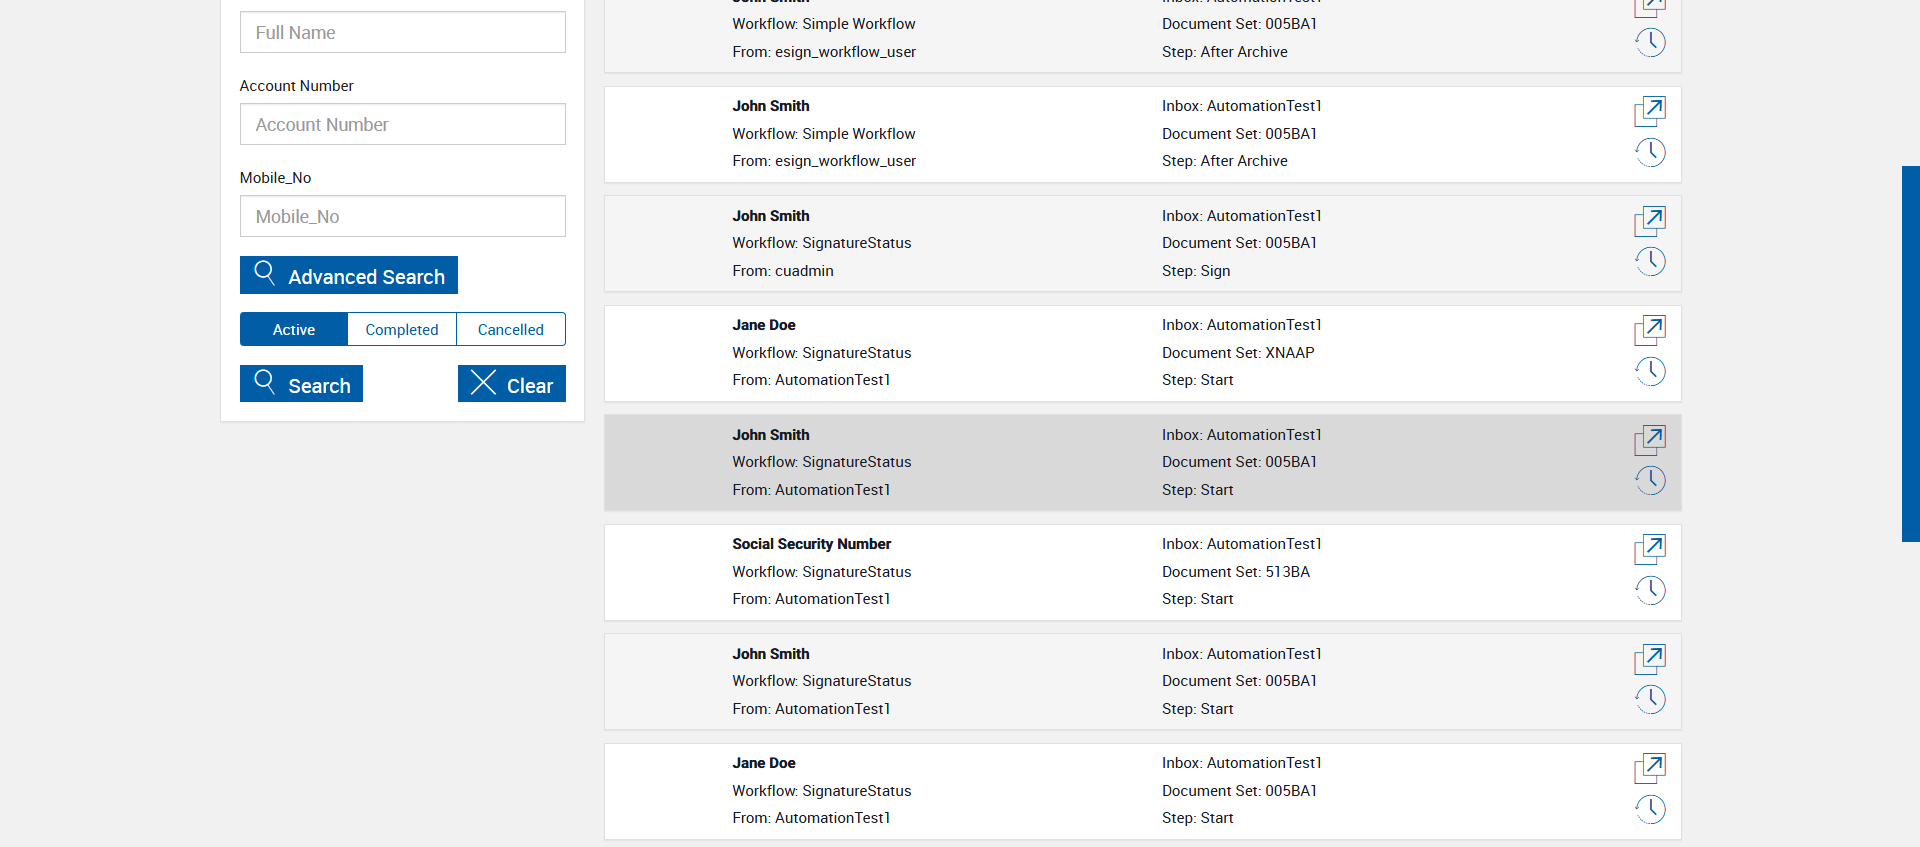The height and width of the screenshot is (847, 1920).
Task: Click the Advanced Search button
Action: click(x=349, y=275)
